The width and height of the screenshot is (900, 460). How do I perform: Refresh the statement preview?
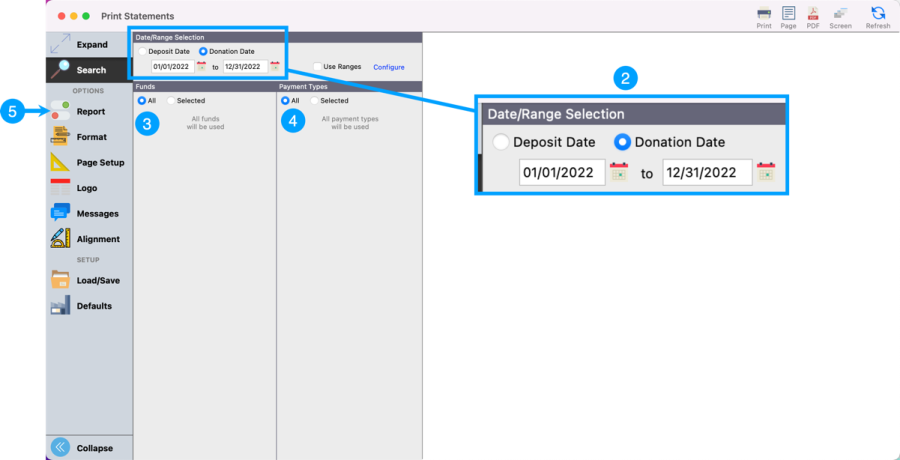[878, 17]
